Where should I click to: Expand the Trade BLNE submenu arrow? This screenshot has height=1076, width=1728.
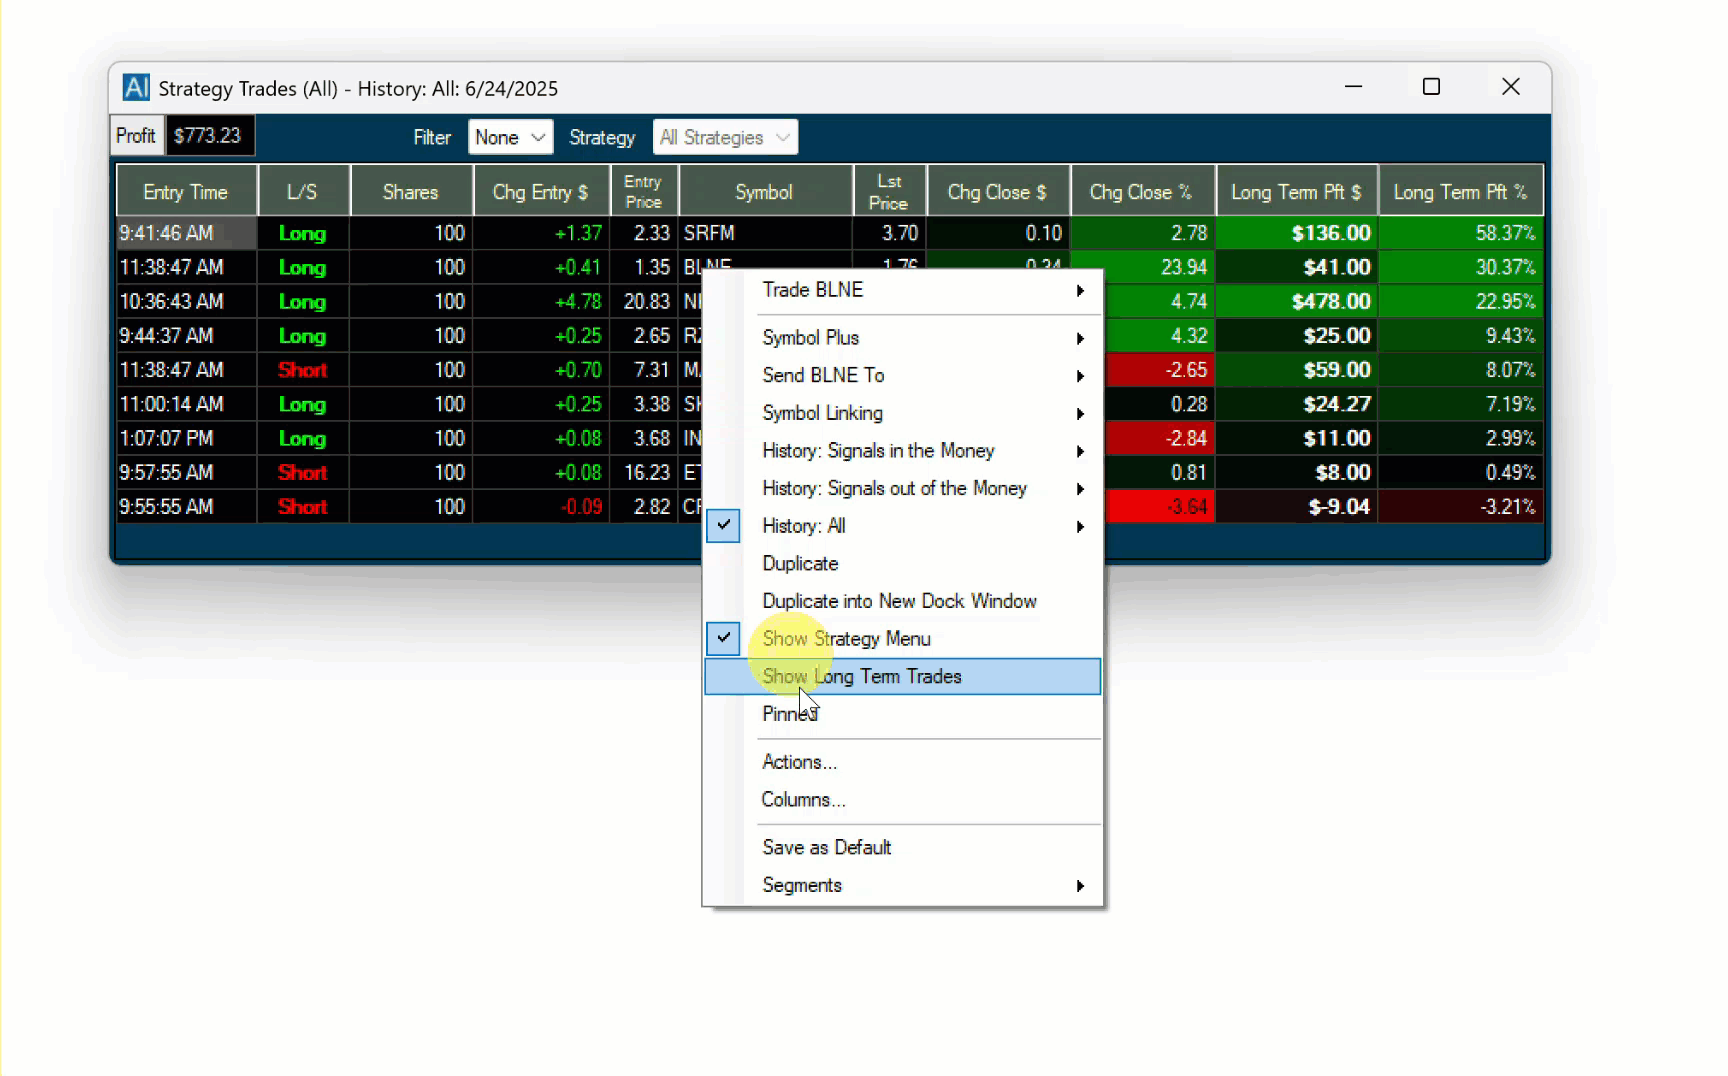1080,291
